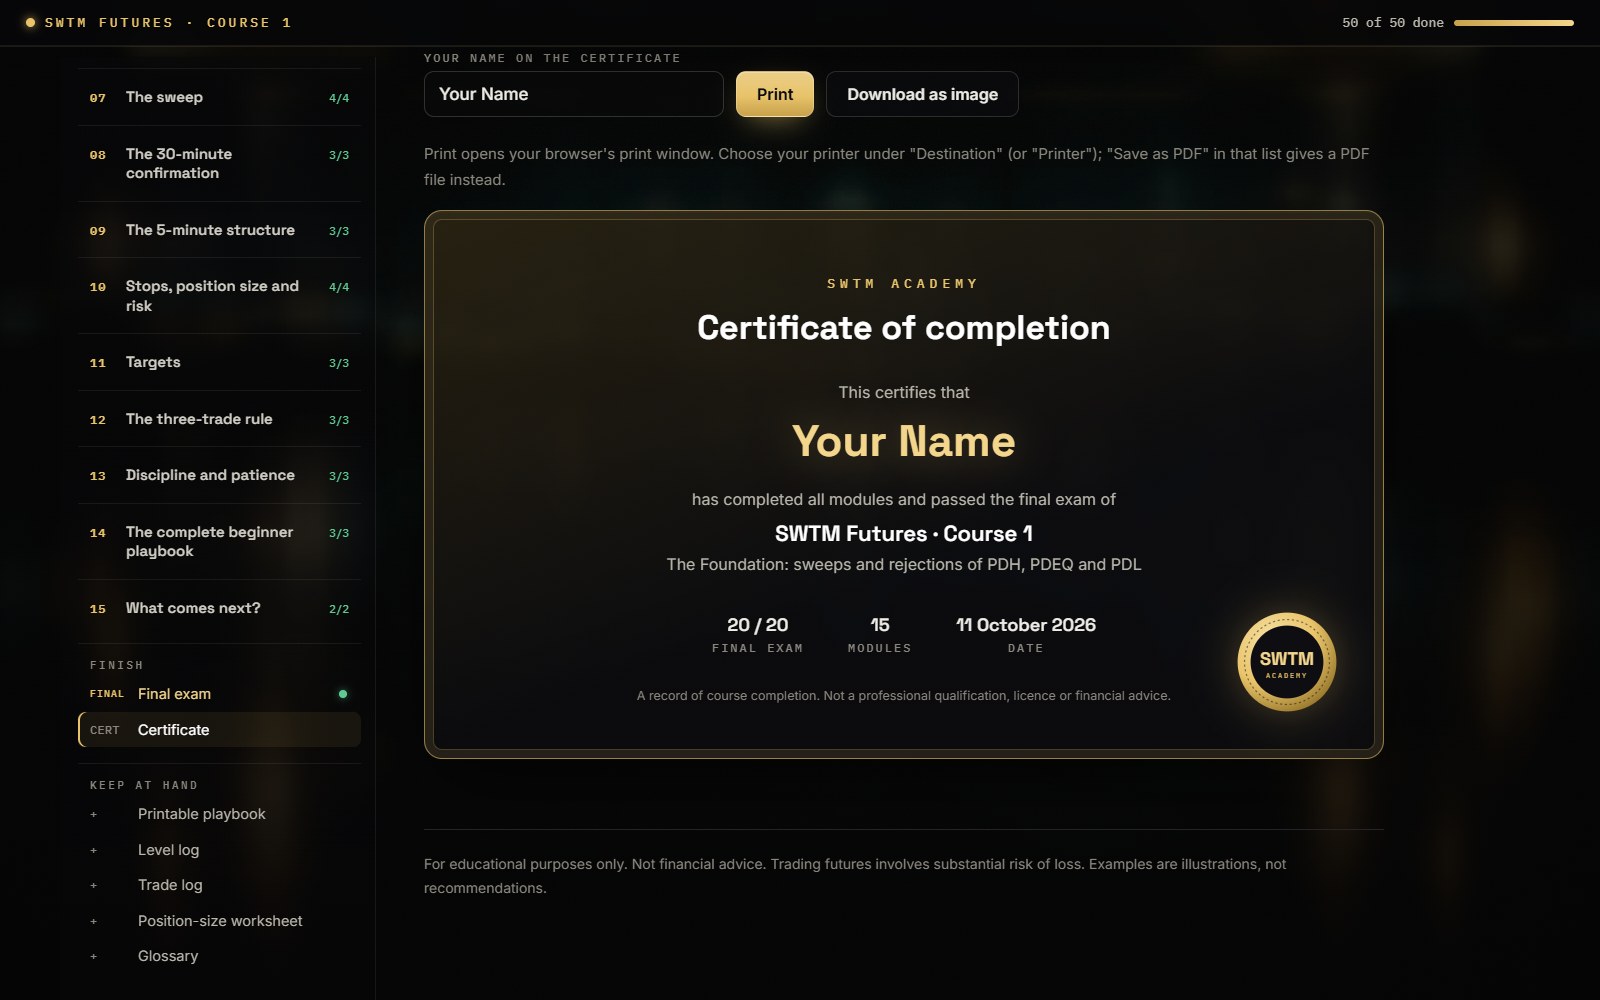
Task: Go to module 15 What comes next?
Action: [219, 608]
